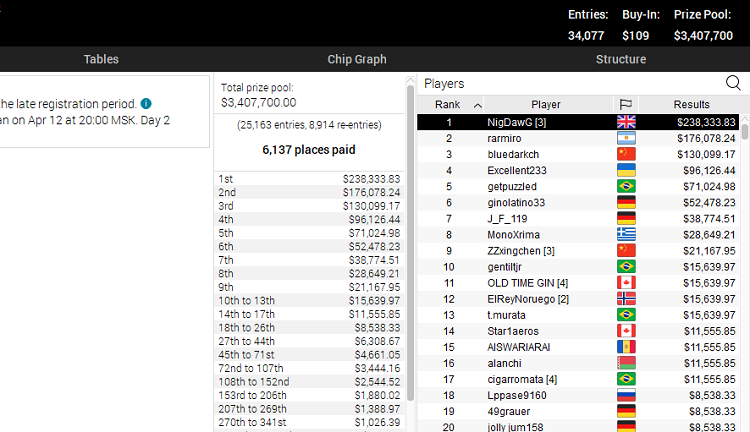
Task: Click the late registration info icon
Action: click(146, 103)
